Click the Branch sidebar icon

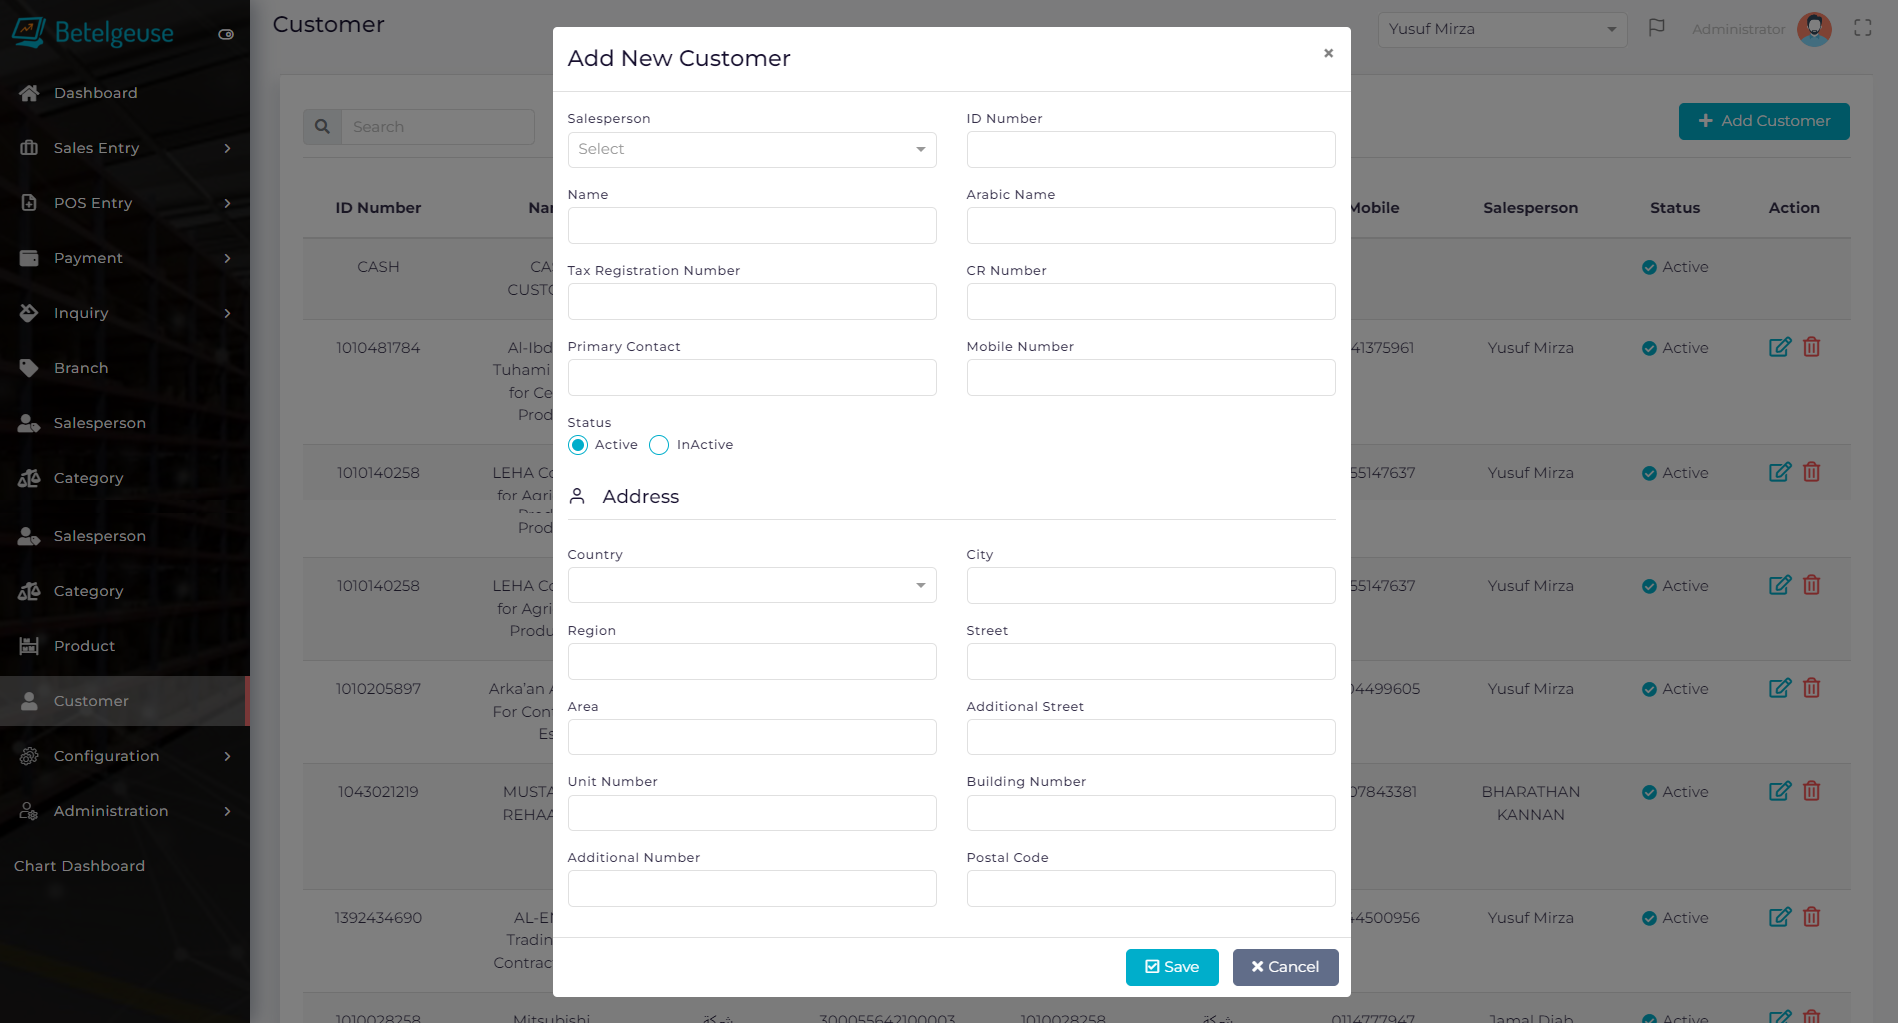tap(29, 367)
